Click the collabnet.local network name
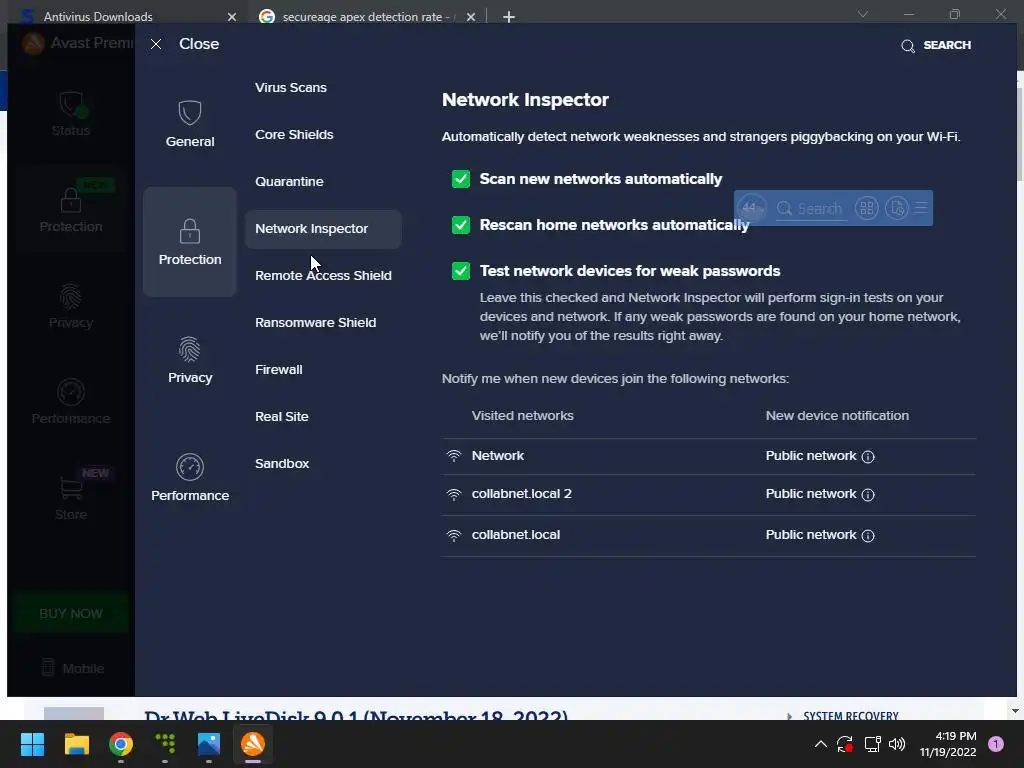Image resolution: width=1024 pixels, height=768 pixels. point(515,535)
